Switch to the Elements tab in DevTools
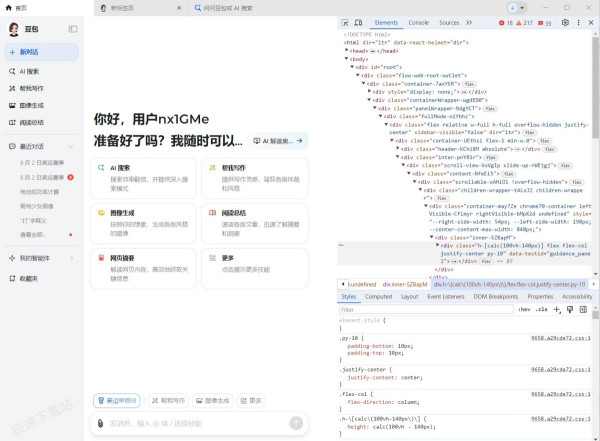The image size is (600, 441). click(x=386, y=23)
